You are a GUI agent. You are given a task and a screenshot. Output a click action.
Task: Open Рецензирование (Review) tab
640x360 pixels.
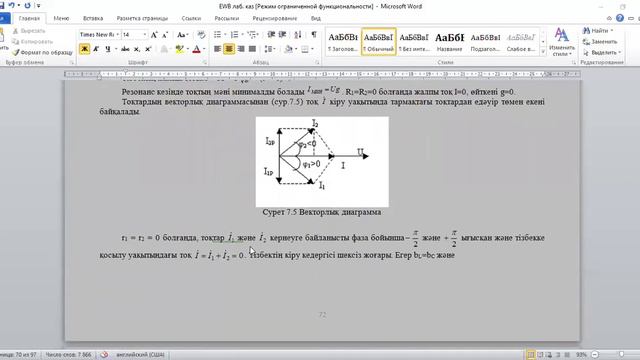[275, 18]
